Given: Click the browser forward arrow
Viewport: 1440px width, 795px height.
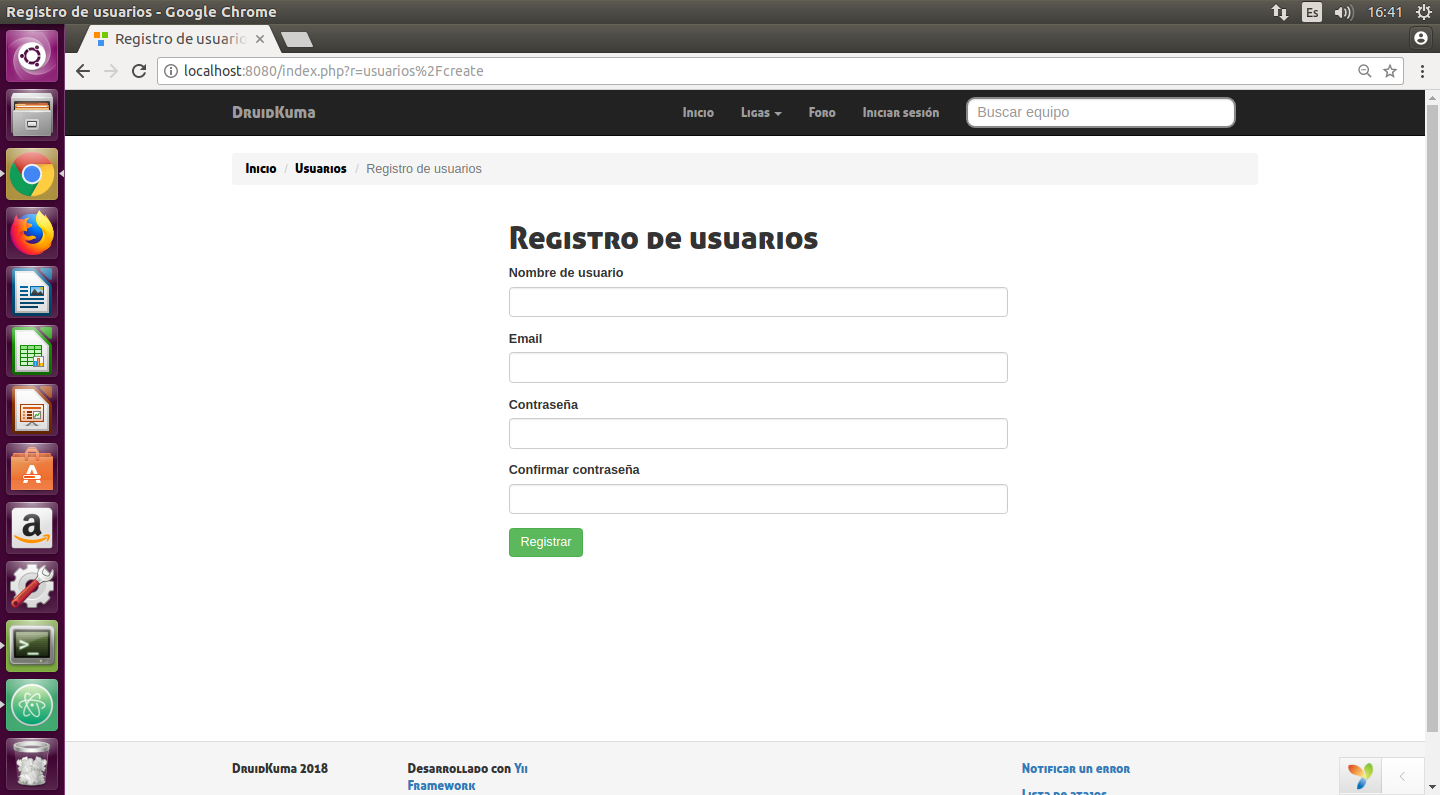Looking at the screenshot, I should point(111,71).
